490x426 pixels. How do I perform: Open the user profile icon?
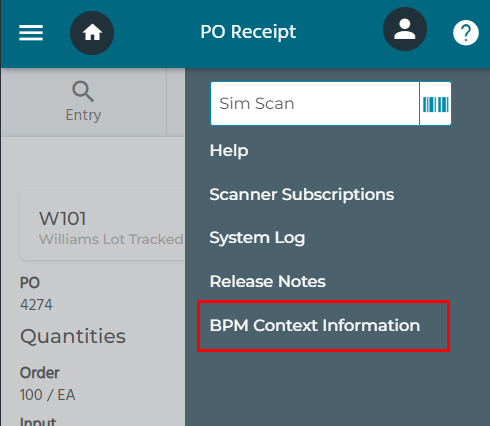(x=405, y=29)
